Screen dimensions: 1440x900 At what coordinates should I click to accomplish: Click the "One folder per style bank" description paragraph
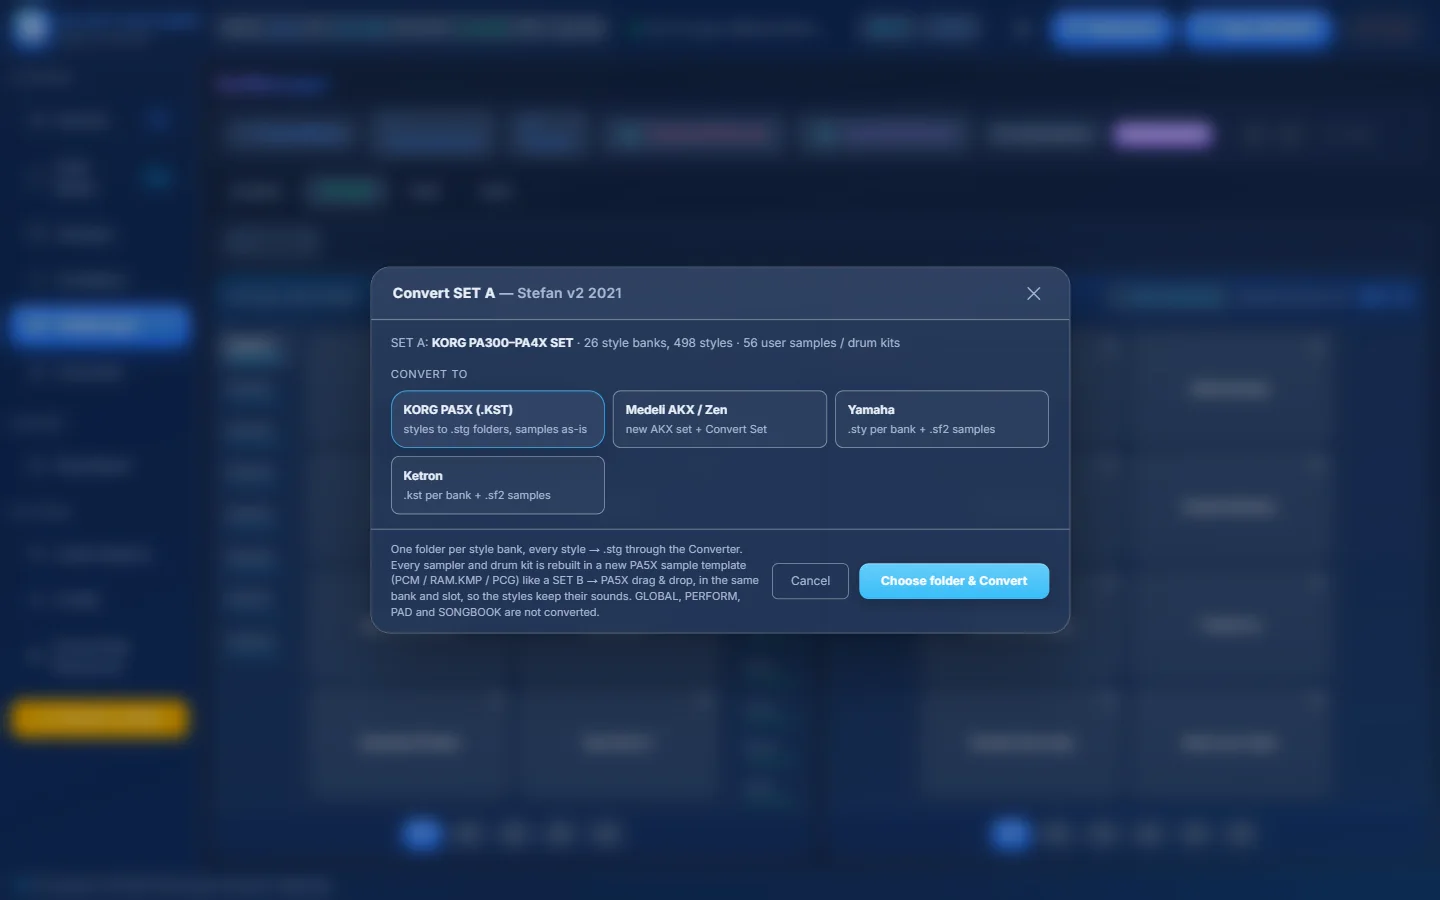pyautogui.click(x=575, y=581)
